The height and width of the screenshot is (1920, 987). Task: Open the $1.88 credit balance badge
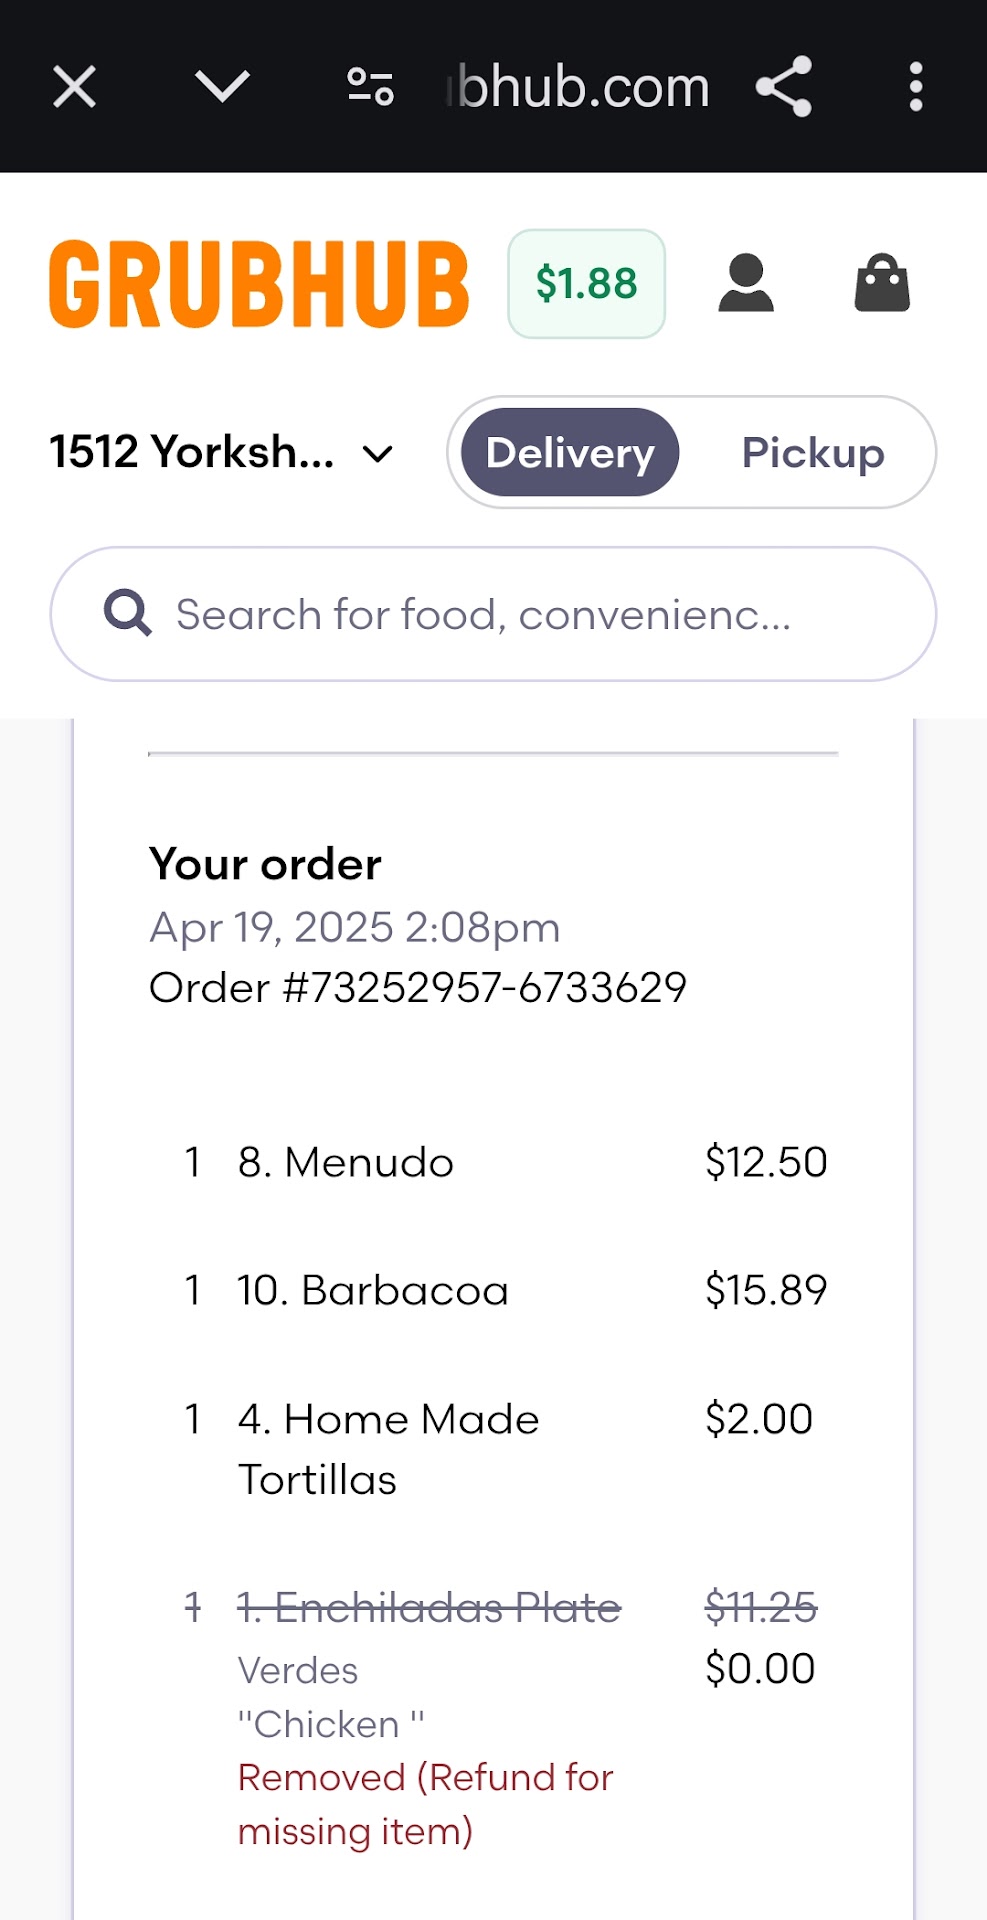coord(586,284)
